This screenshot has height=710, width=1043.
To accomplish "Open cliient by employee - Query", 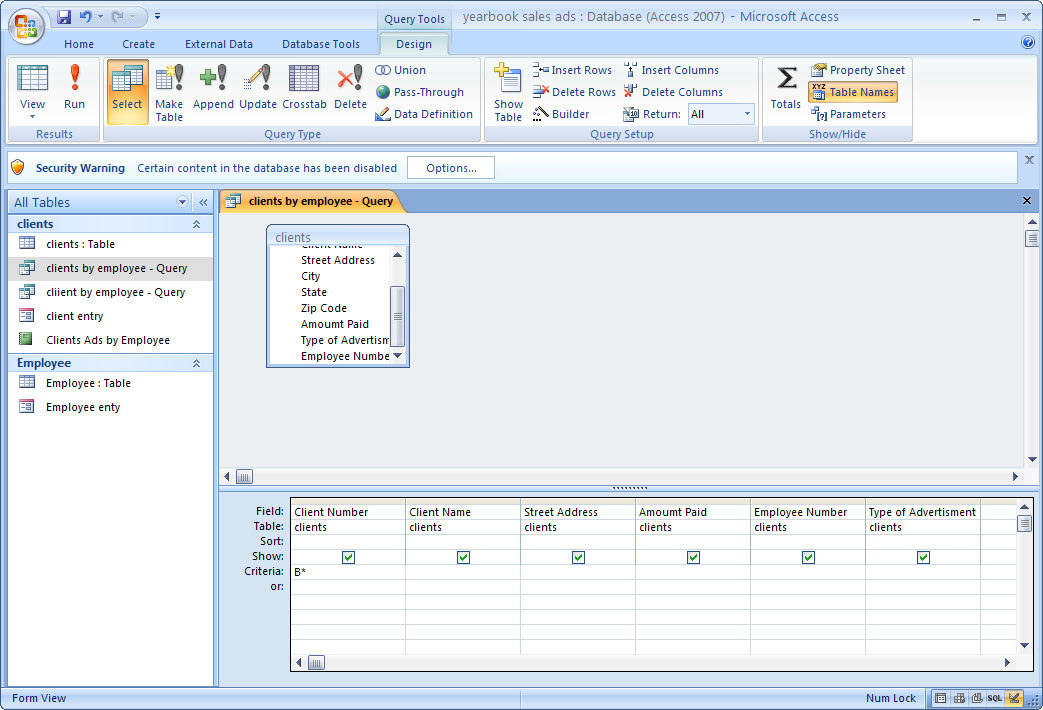I will tap(115, 292).
